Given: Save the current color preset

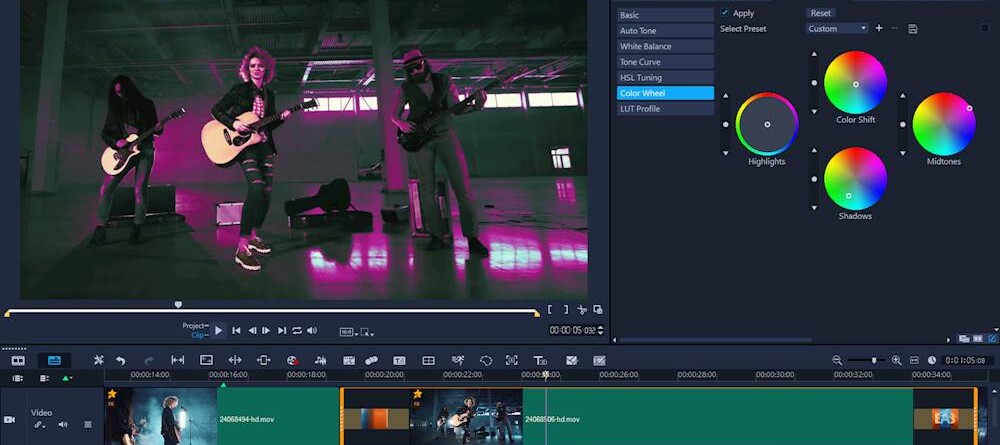Looking at the screenshot, I should click(912, 29).
